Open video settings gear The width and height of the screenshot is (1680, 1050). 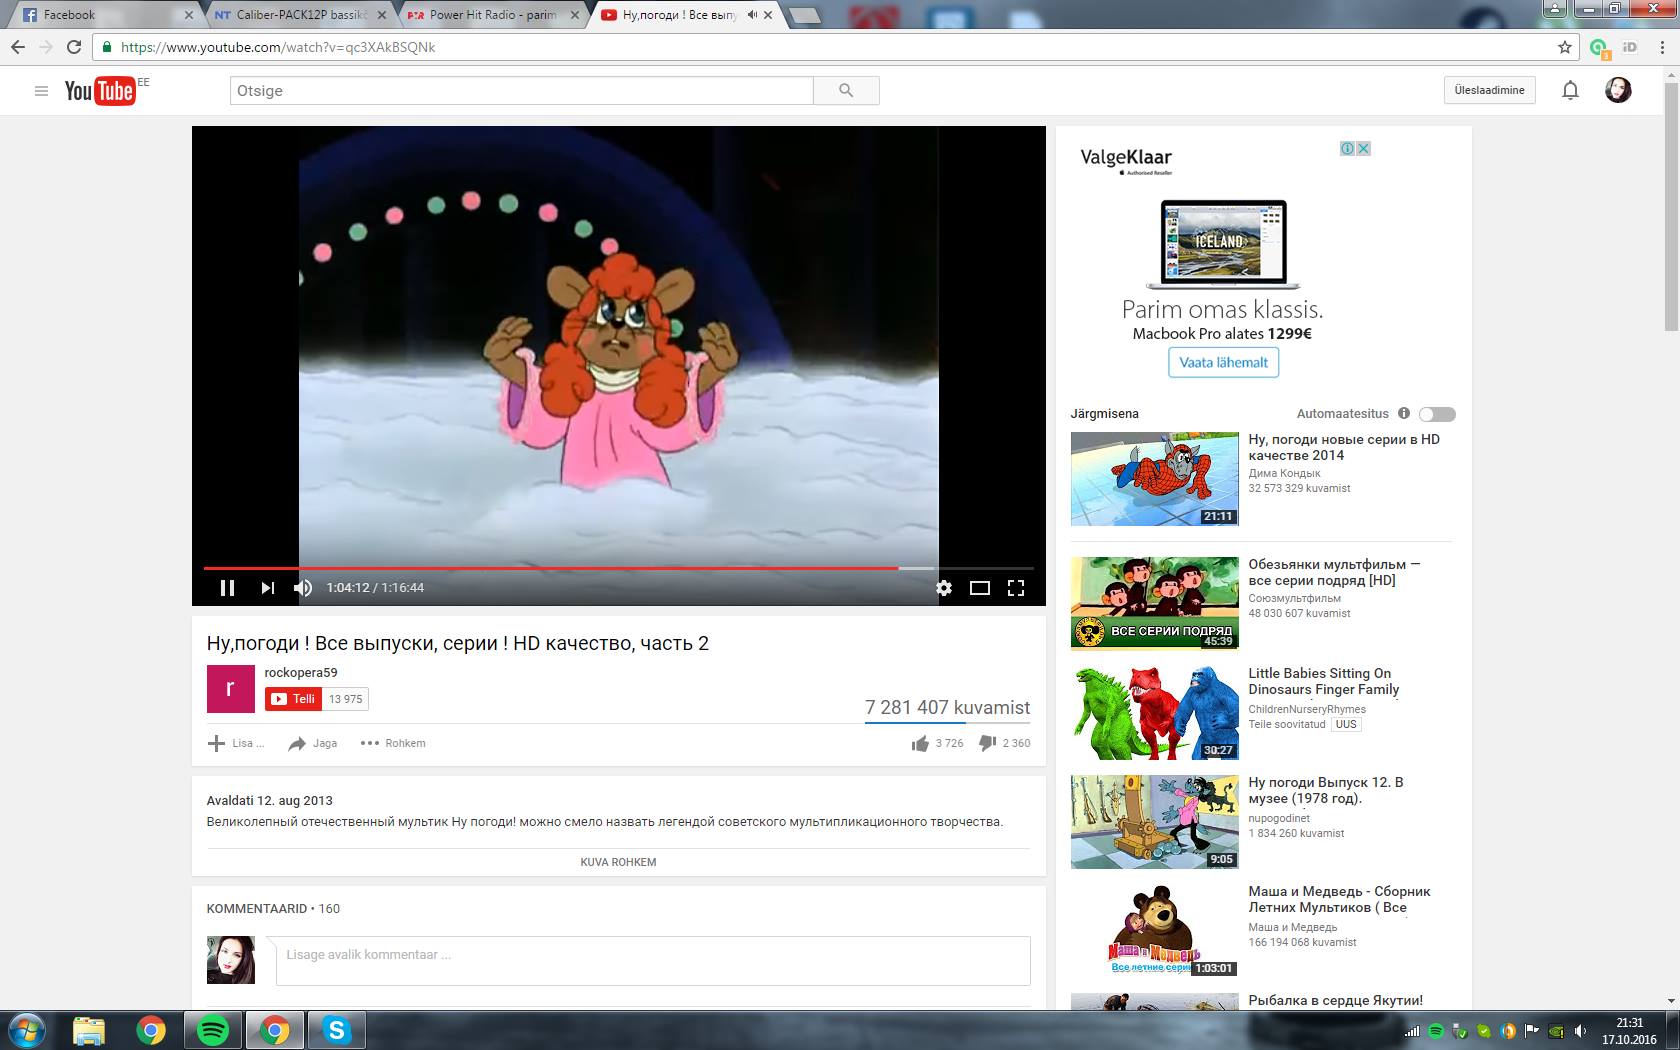pyautogui.click(x=944, y=588)
